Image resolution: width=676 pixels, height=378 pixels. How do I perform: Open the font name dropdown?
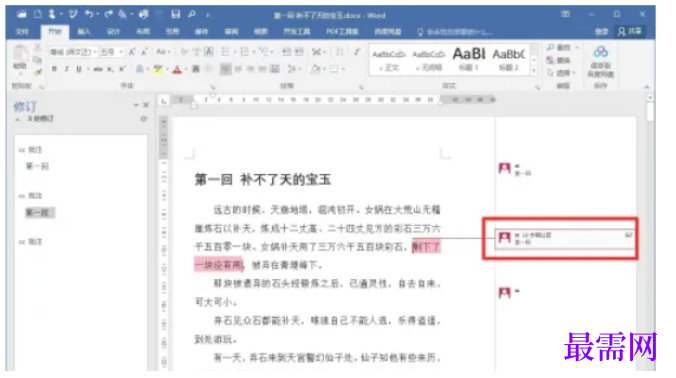95,52
